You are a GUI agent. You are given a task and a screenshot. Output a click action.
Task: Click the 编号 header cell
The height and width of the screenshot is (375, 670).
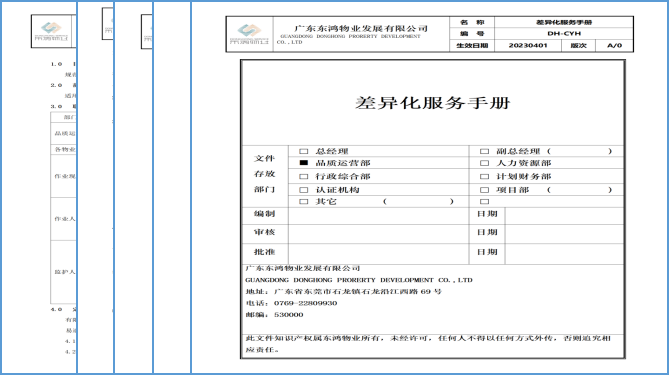(x=472, y=33)
